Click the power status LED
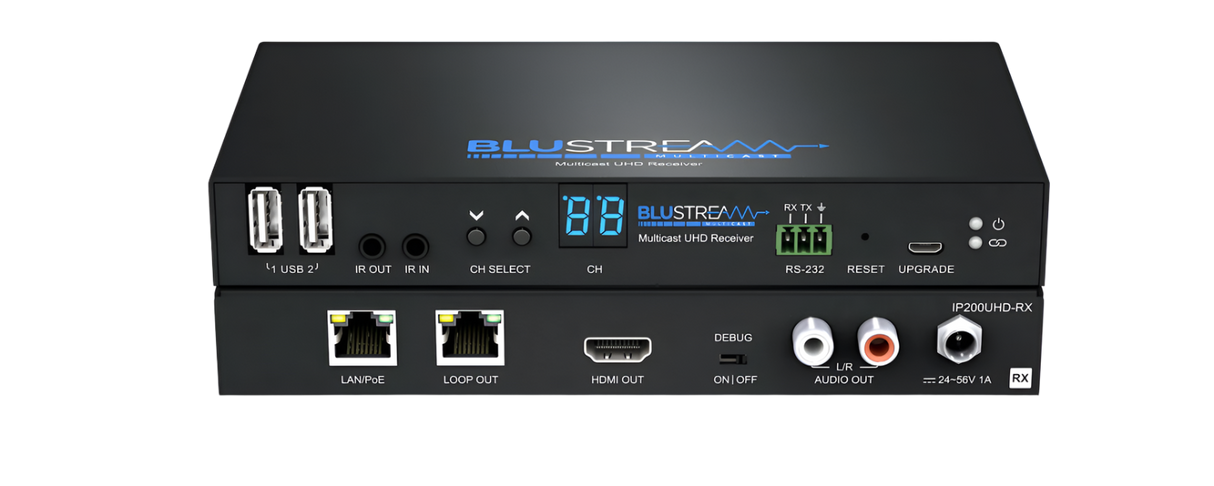Image resolution: width=1214 pixels, height=486 pixels. click(x=975, y=224)
